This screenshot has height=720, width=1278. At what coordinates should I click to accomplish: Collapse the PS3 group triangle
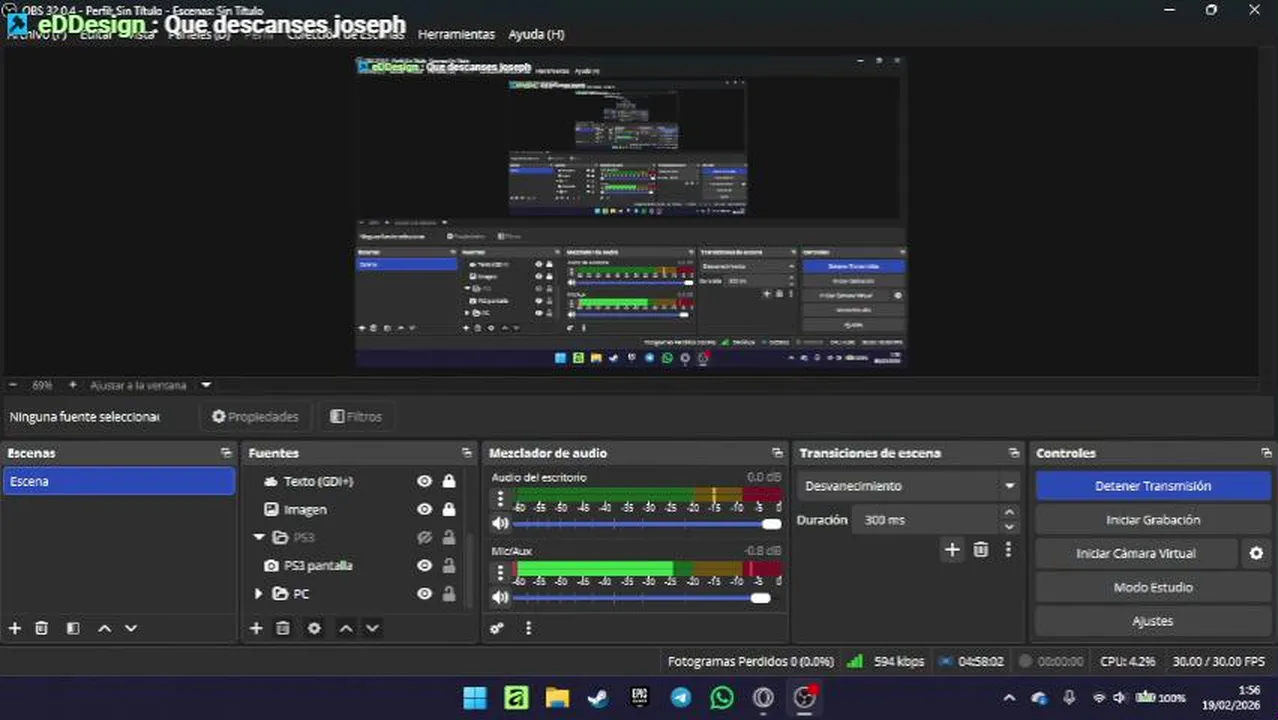259,537
